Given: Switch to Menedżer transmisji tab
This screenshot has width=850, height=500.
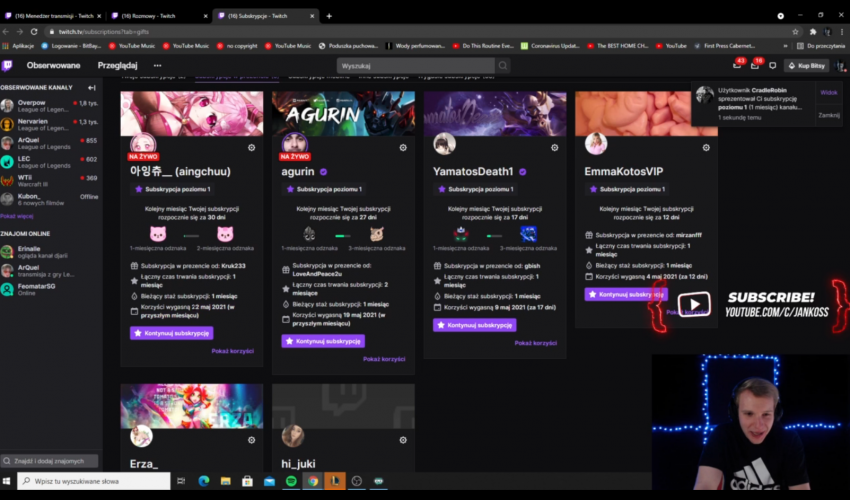Looking at the screenshot, I should (x=53, y=16).
